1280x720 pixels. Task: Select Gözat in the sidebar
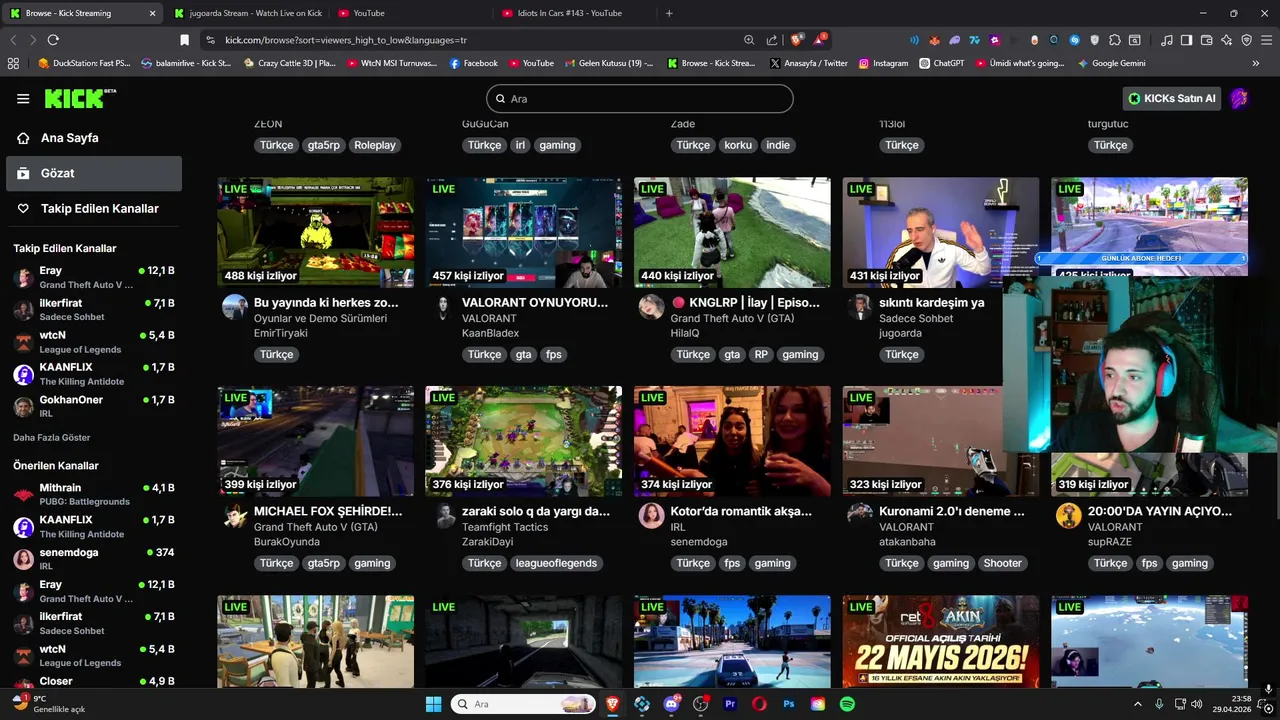(94, 173)
